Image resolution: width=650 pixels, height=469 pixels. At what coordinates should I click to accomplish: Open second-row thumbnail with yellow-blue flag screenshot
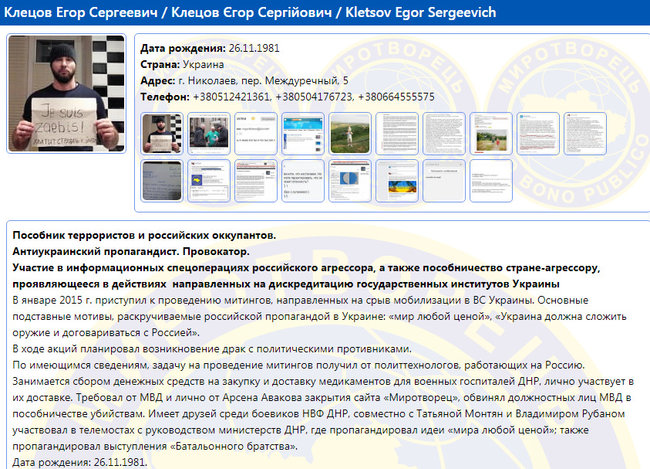[208, 181]
